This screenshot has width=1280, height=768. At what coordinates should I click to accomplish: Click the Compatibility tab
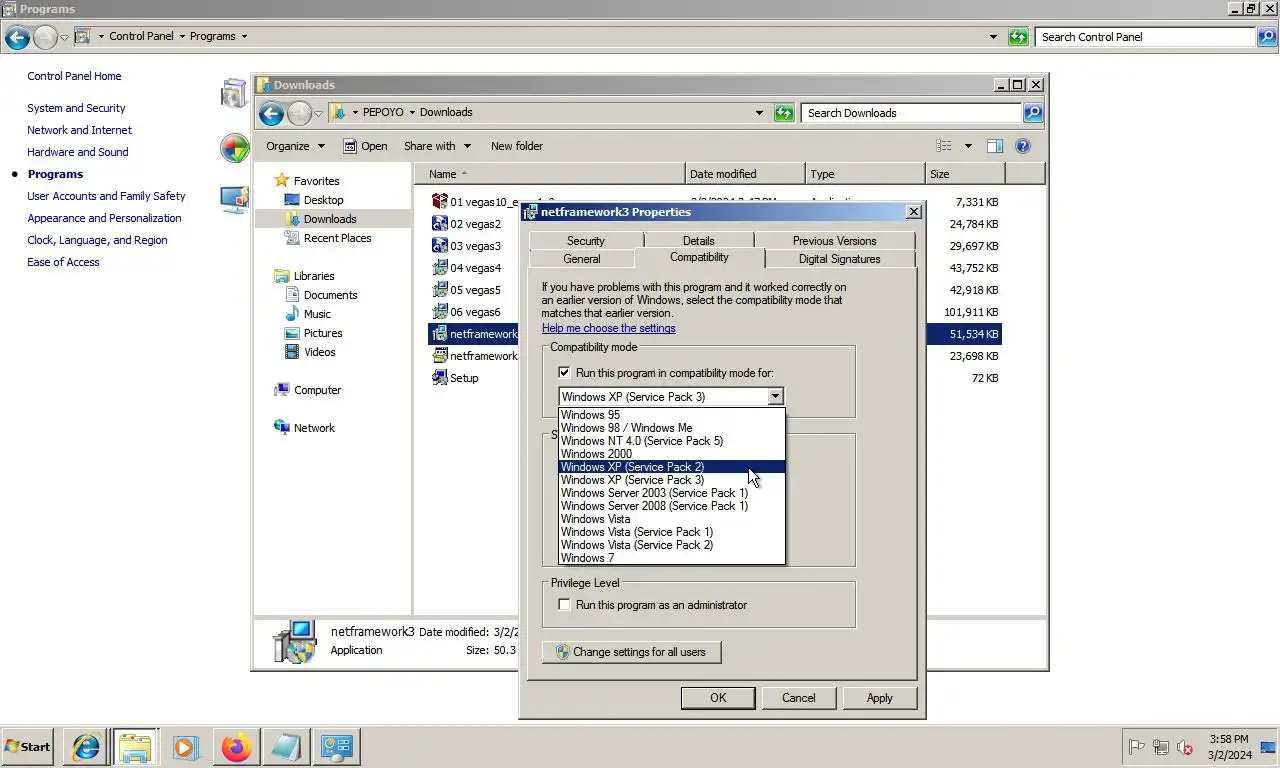(x=699, y=258)
